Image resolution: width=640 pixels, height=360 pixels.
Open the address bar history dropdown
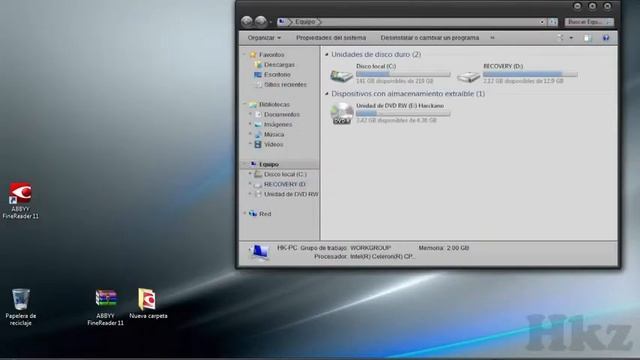pos(542,22)
